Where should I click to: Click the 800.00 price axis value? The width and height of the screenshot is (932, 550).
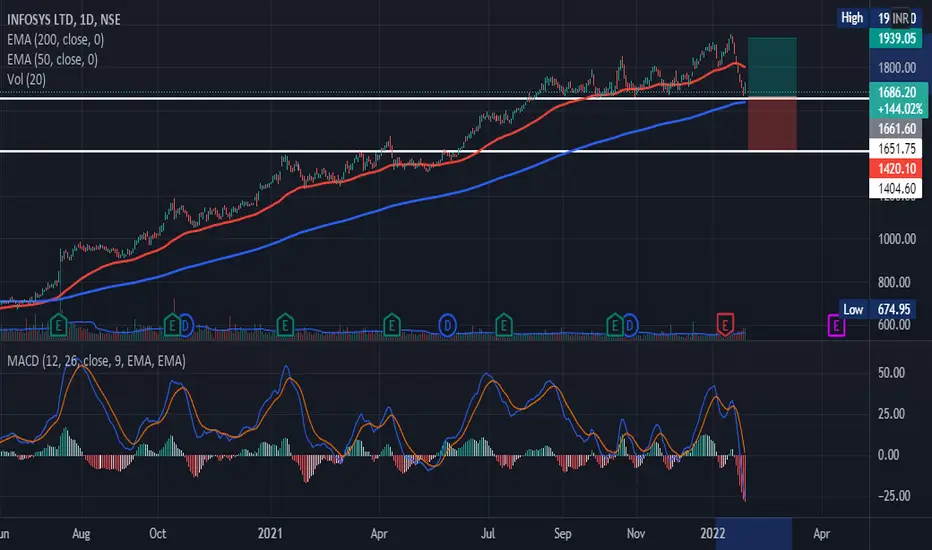pos(894,282)
